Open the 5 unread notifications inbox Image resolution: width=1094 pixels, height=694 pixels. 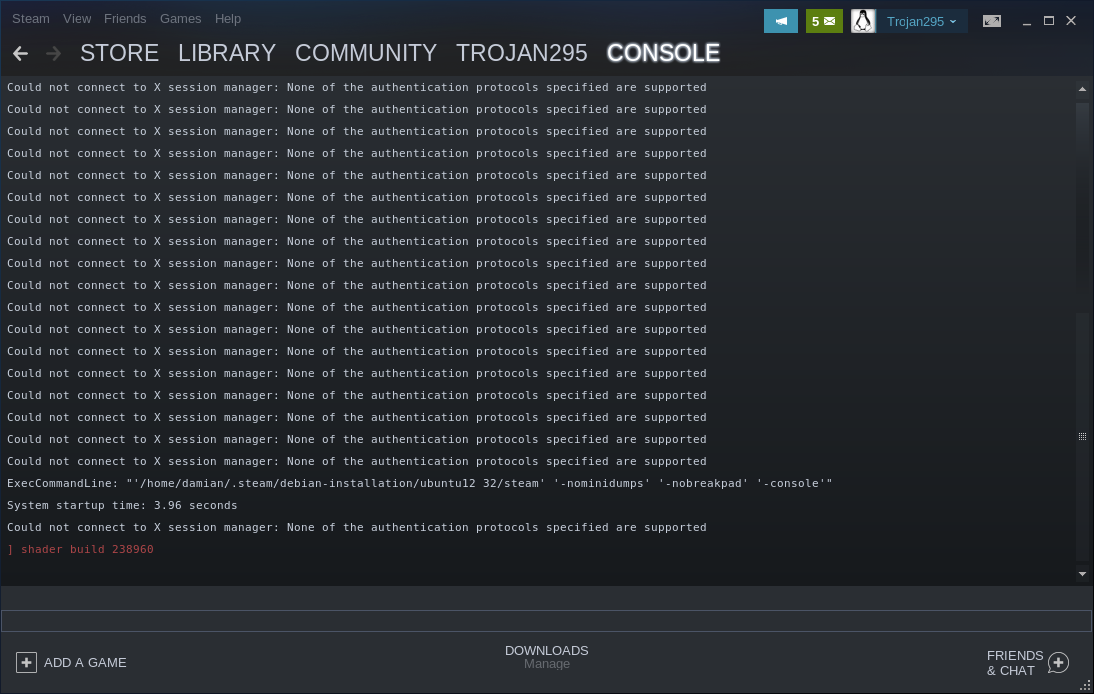824,21
